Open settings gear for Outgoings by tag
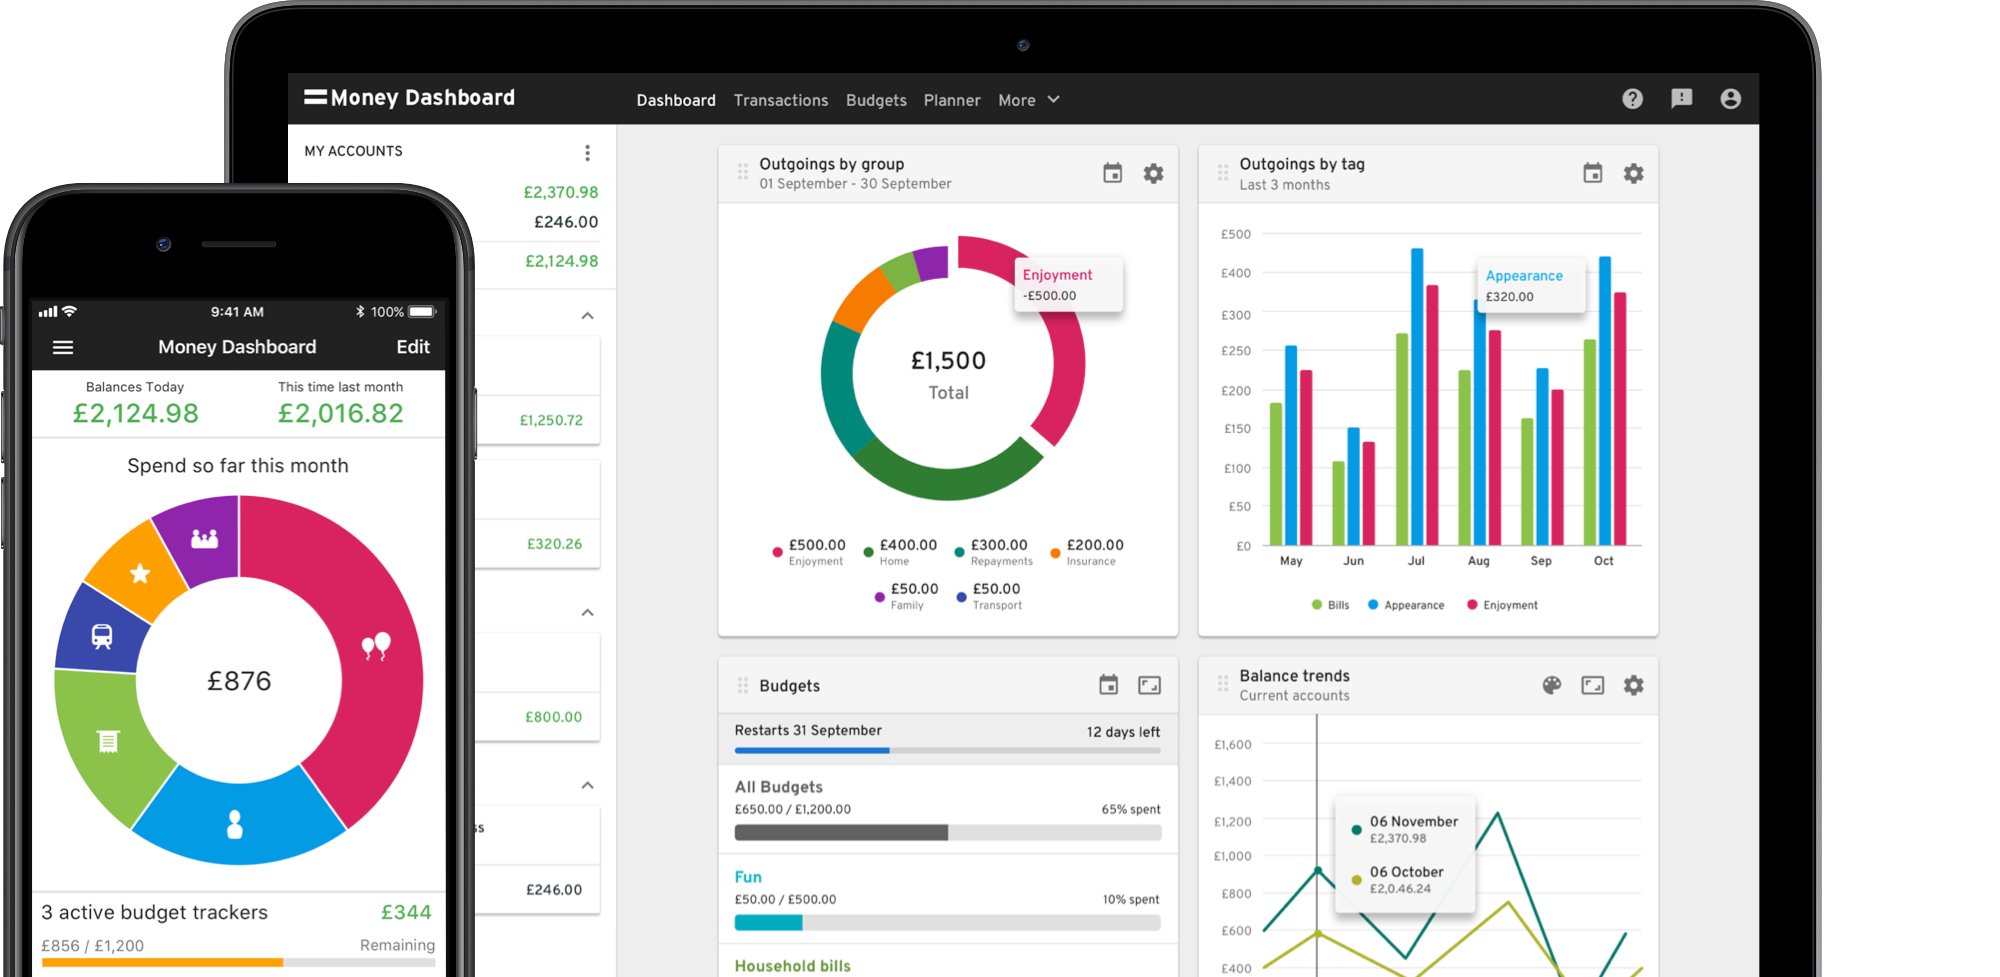This screenshot has height=977, width=2000. click(1633, 173)
